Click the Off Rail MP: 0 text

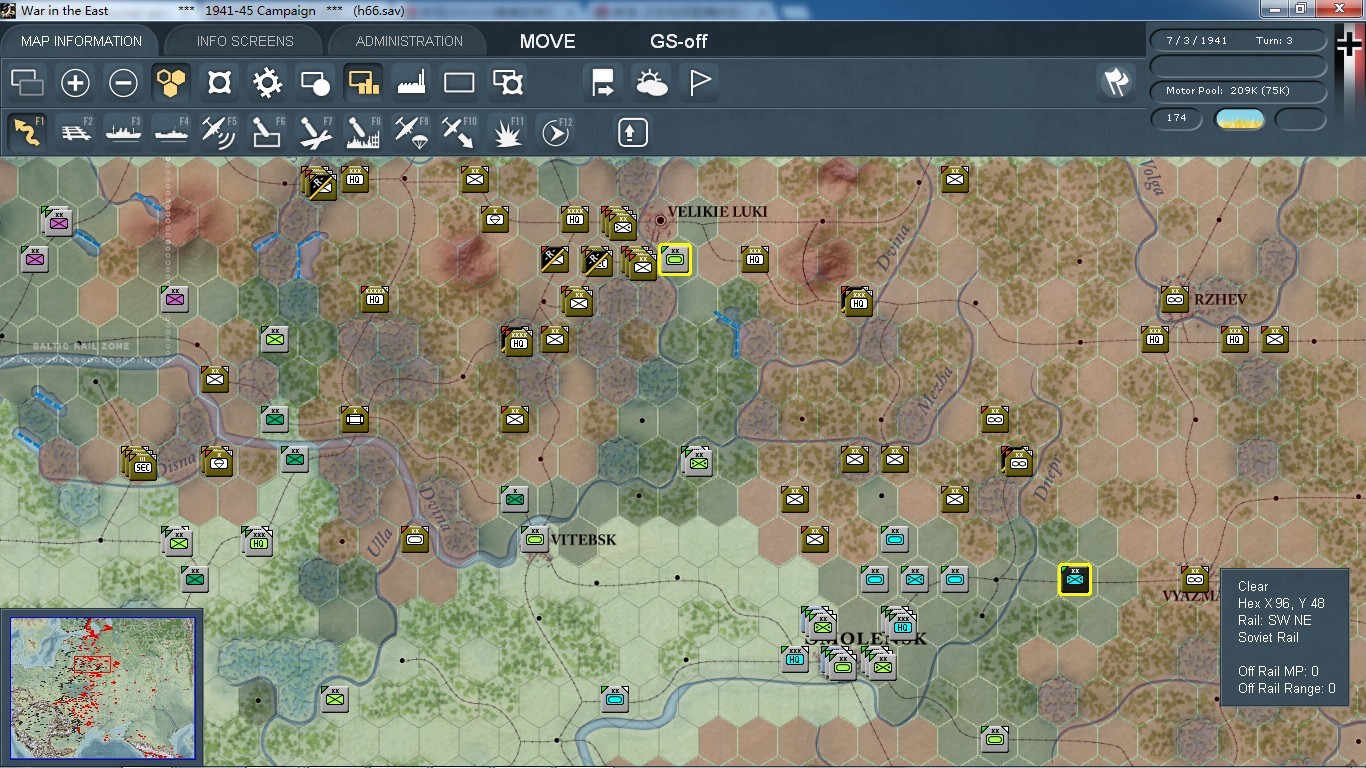tap(1278, 671)
